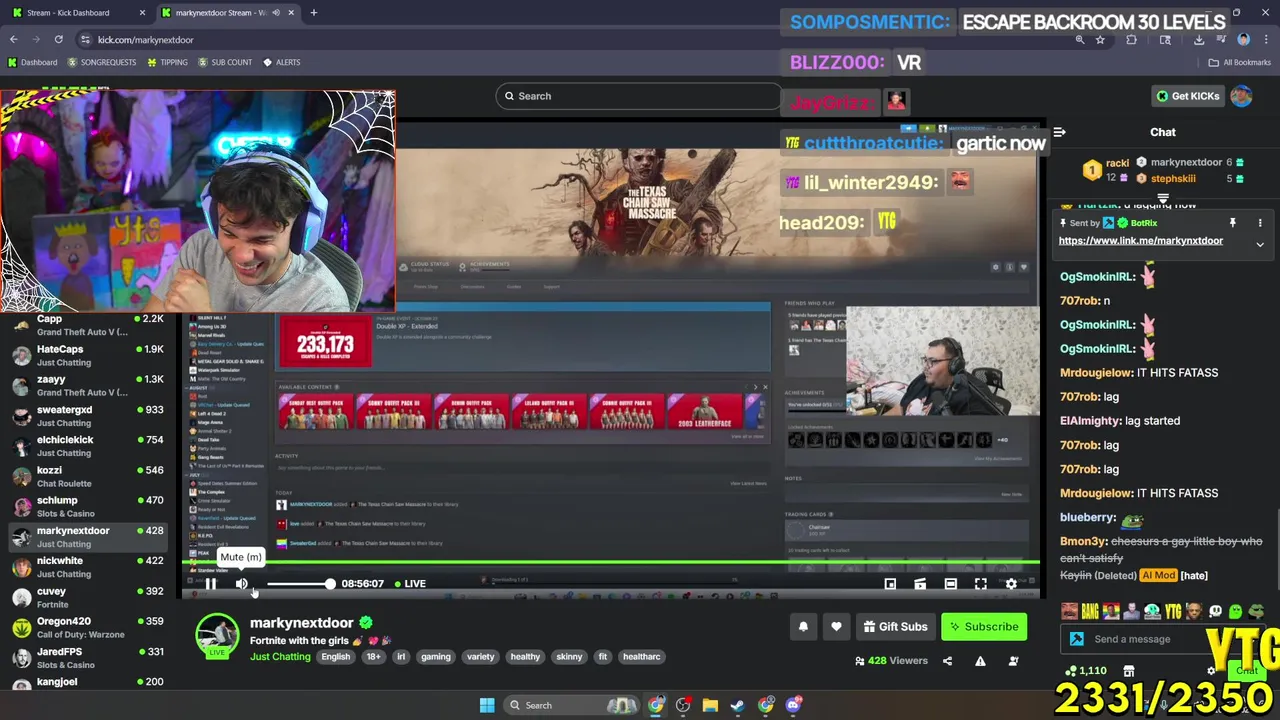Open the channel points shop icon
The image size is (1280, 720).
point(1129,671)
